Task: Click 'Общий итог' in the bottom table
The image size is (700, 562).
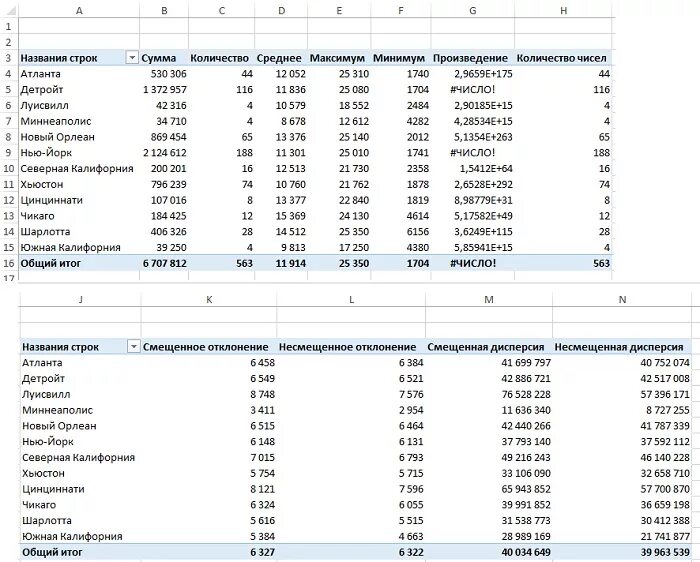Action: coord(52,552)
